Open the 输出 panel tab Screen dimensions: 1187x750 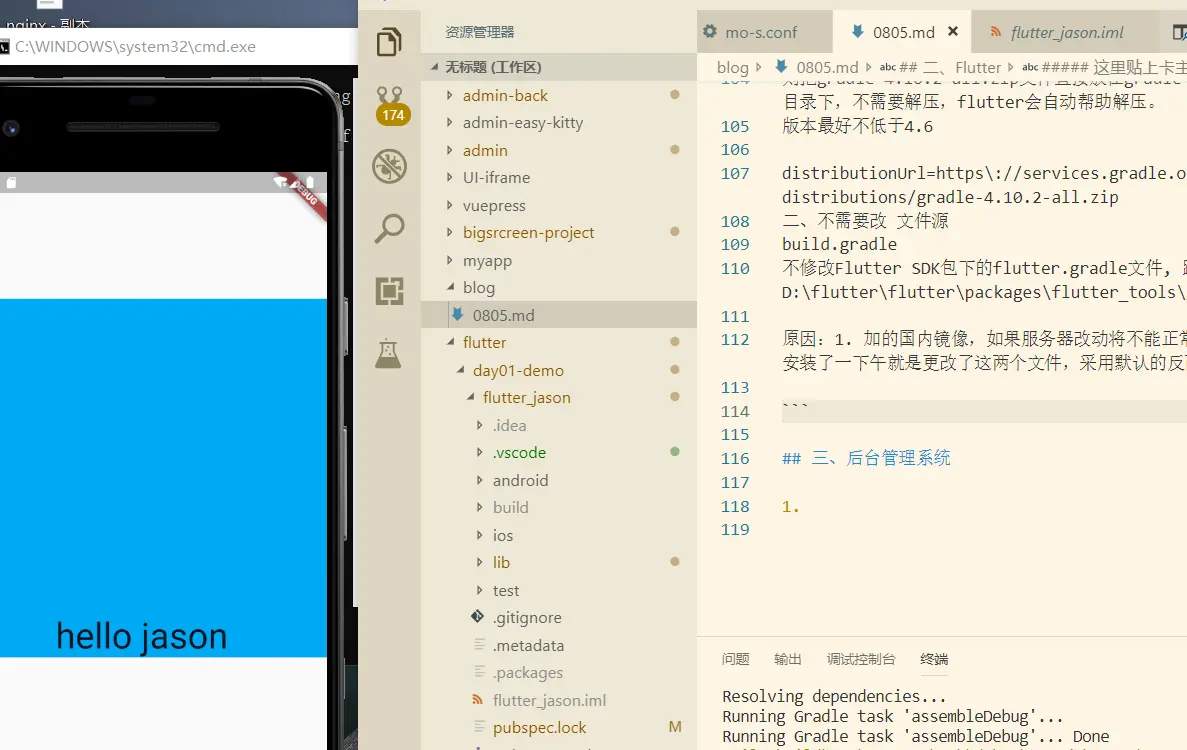coord(788,659)
